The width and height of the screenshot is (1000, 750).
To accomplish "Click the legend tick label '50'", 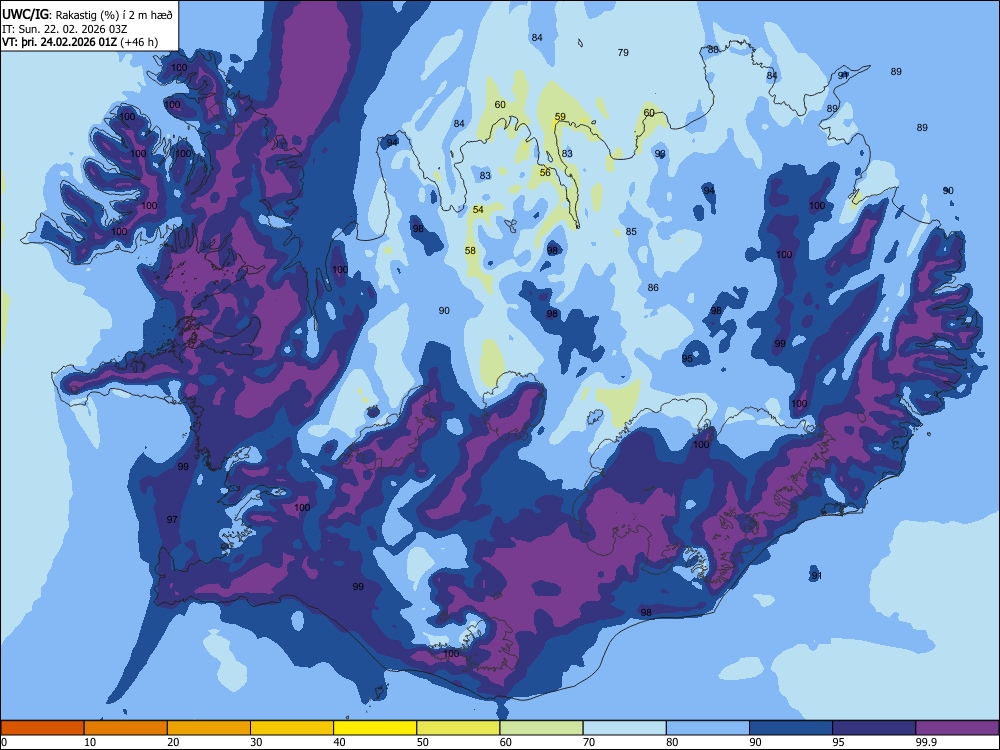I will (x=423, y=742).
